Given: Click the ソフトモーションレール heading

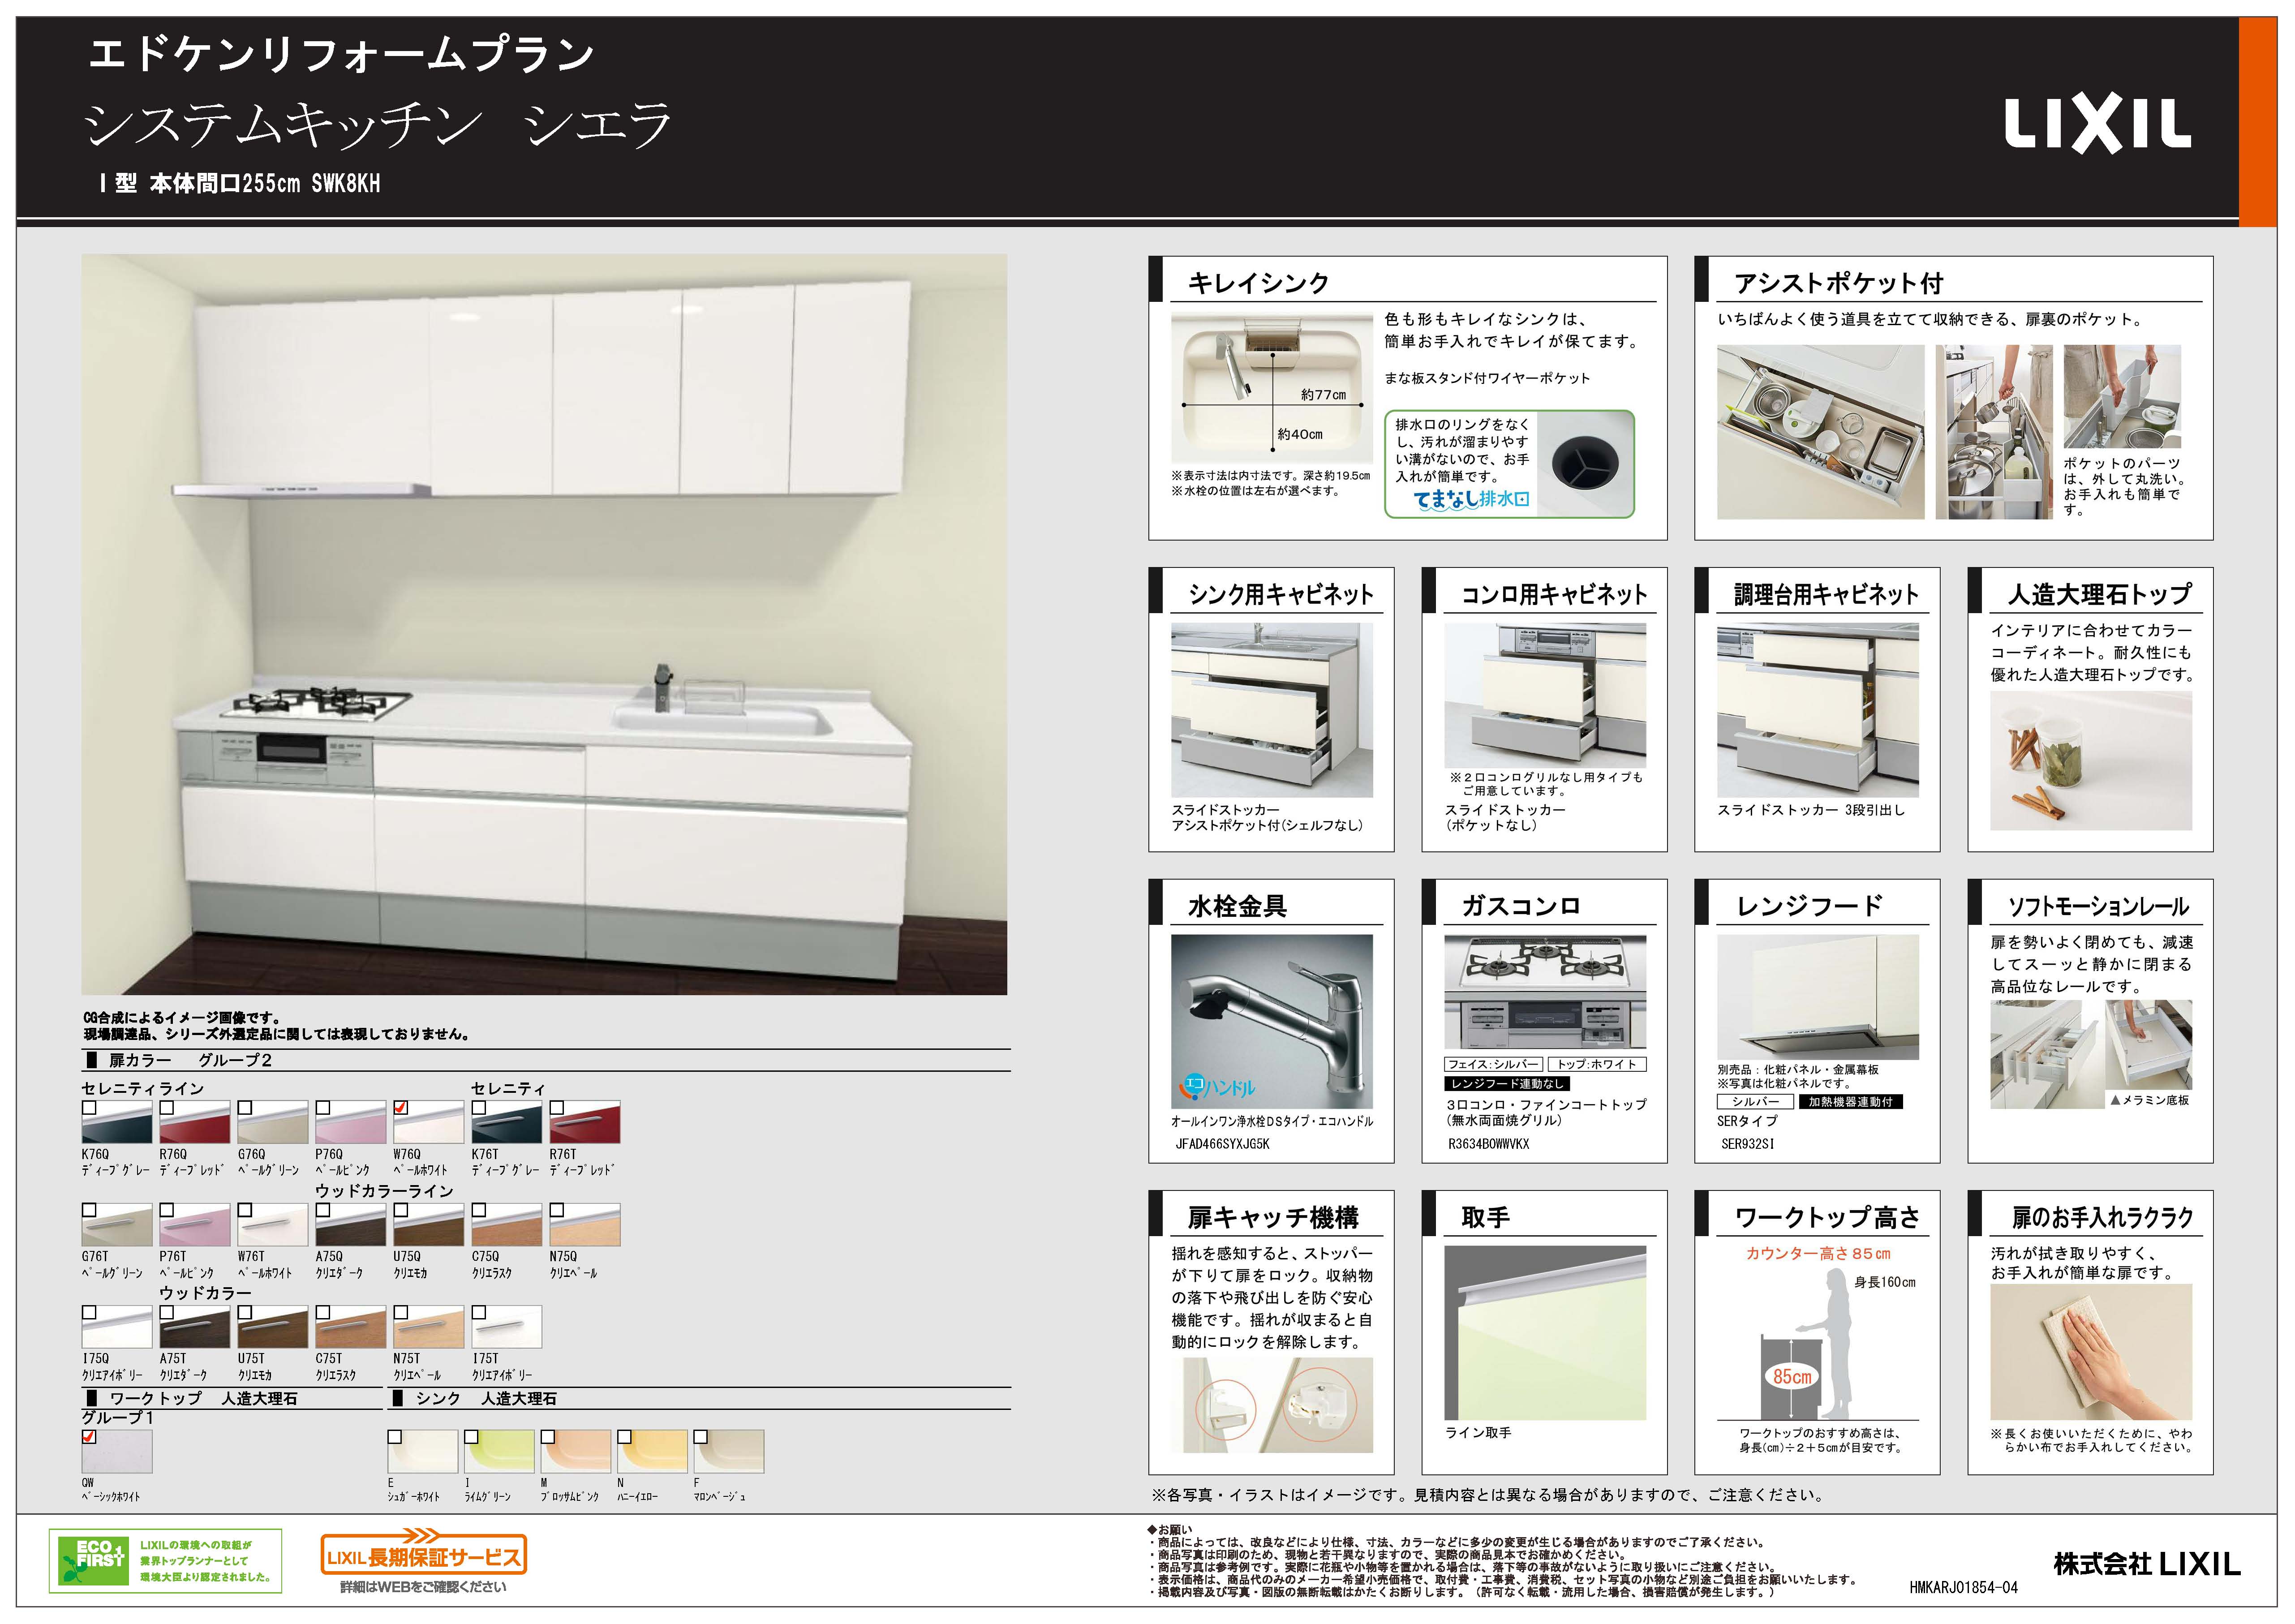Looking at the screenshot, I should (2098, 907).
